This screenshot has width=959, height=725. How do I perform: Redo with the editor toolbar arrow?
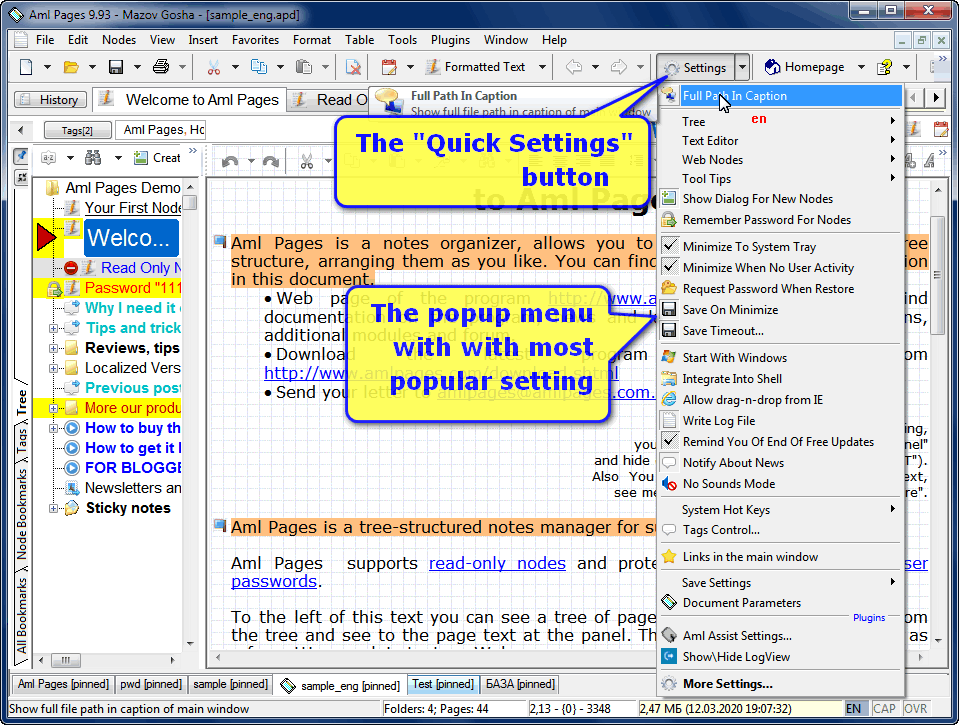270,162
